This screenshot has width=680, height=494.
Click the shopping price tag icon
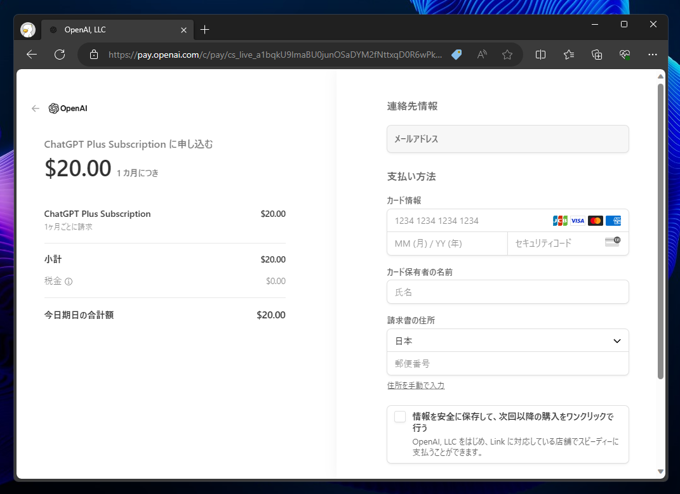point(457,55)
